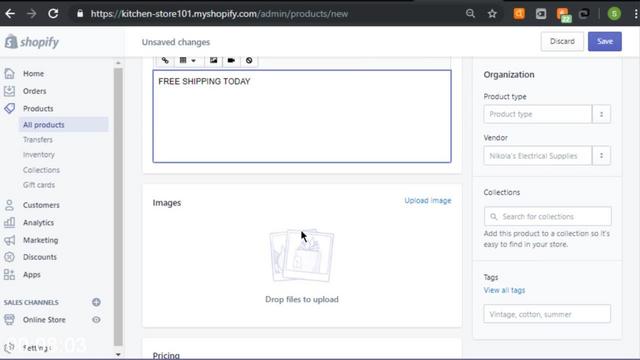Add a new sales channel
Viewport: 640px width, 360px height.
(96, 302)
